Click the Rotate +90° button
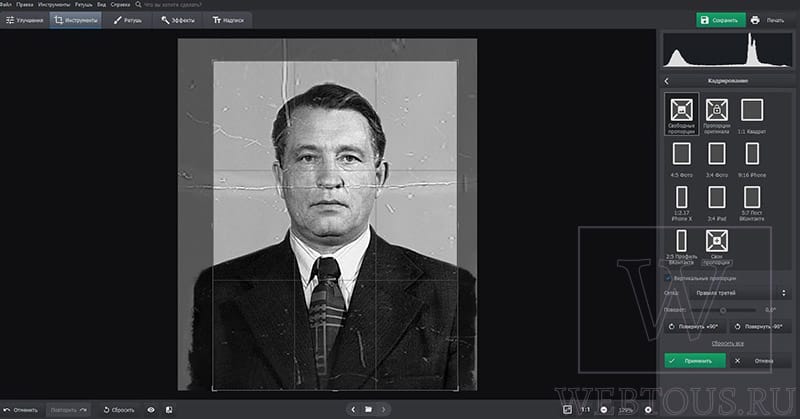 tap(695, 326)
